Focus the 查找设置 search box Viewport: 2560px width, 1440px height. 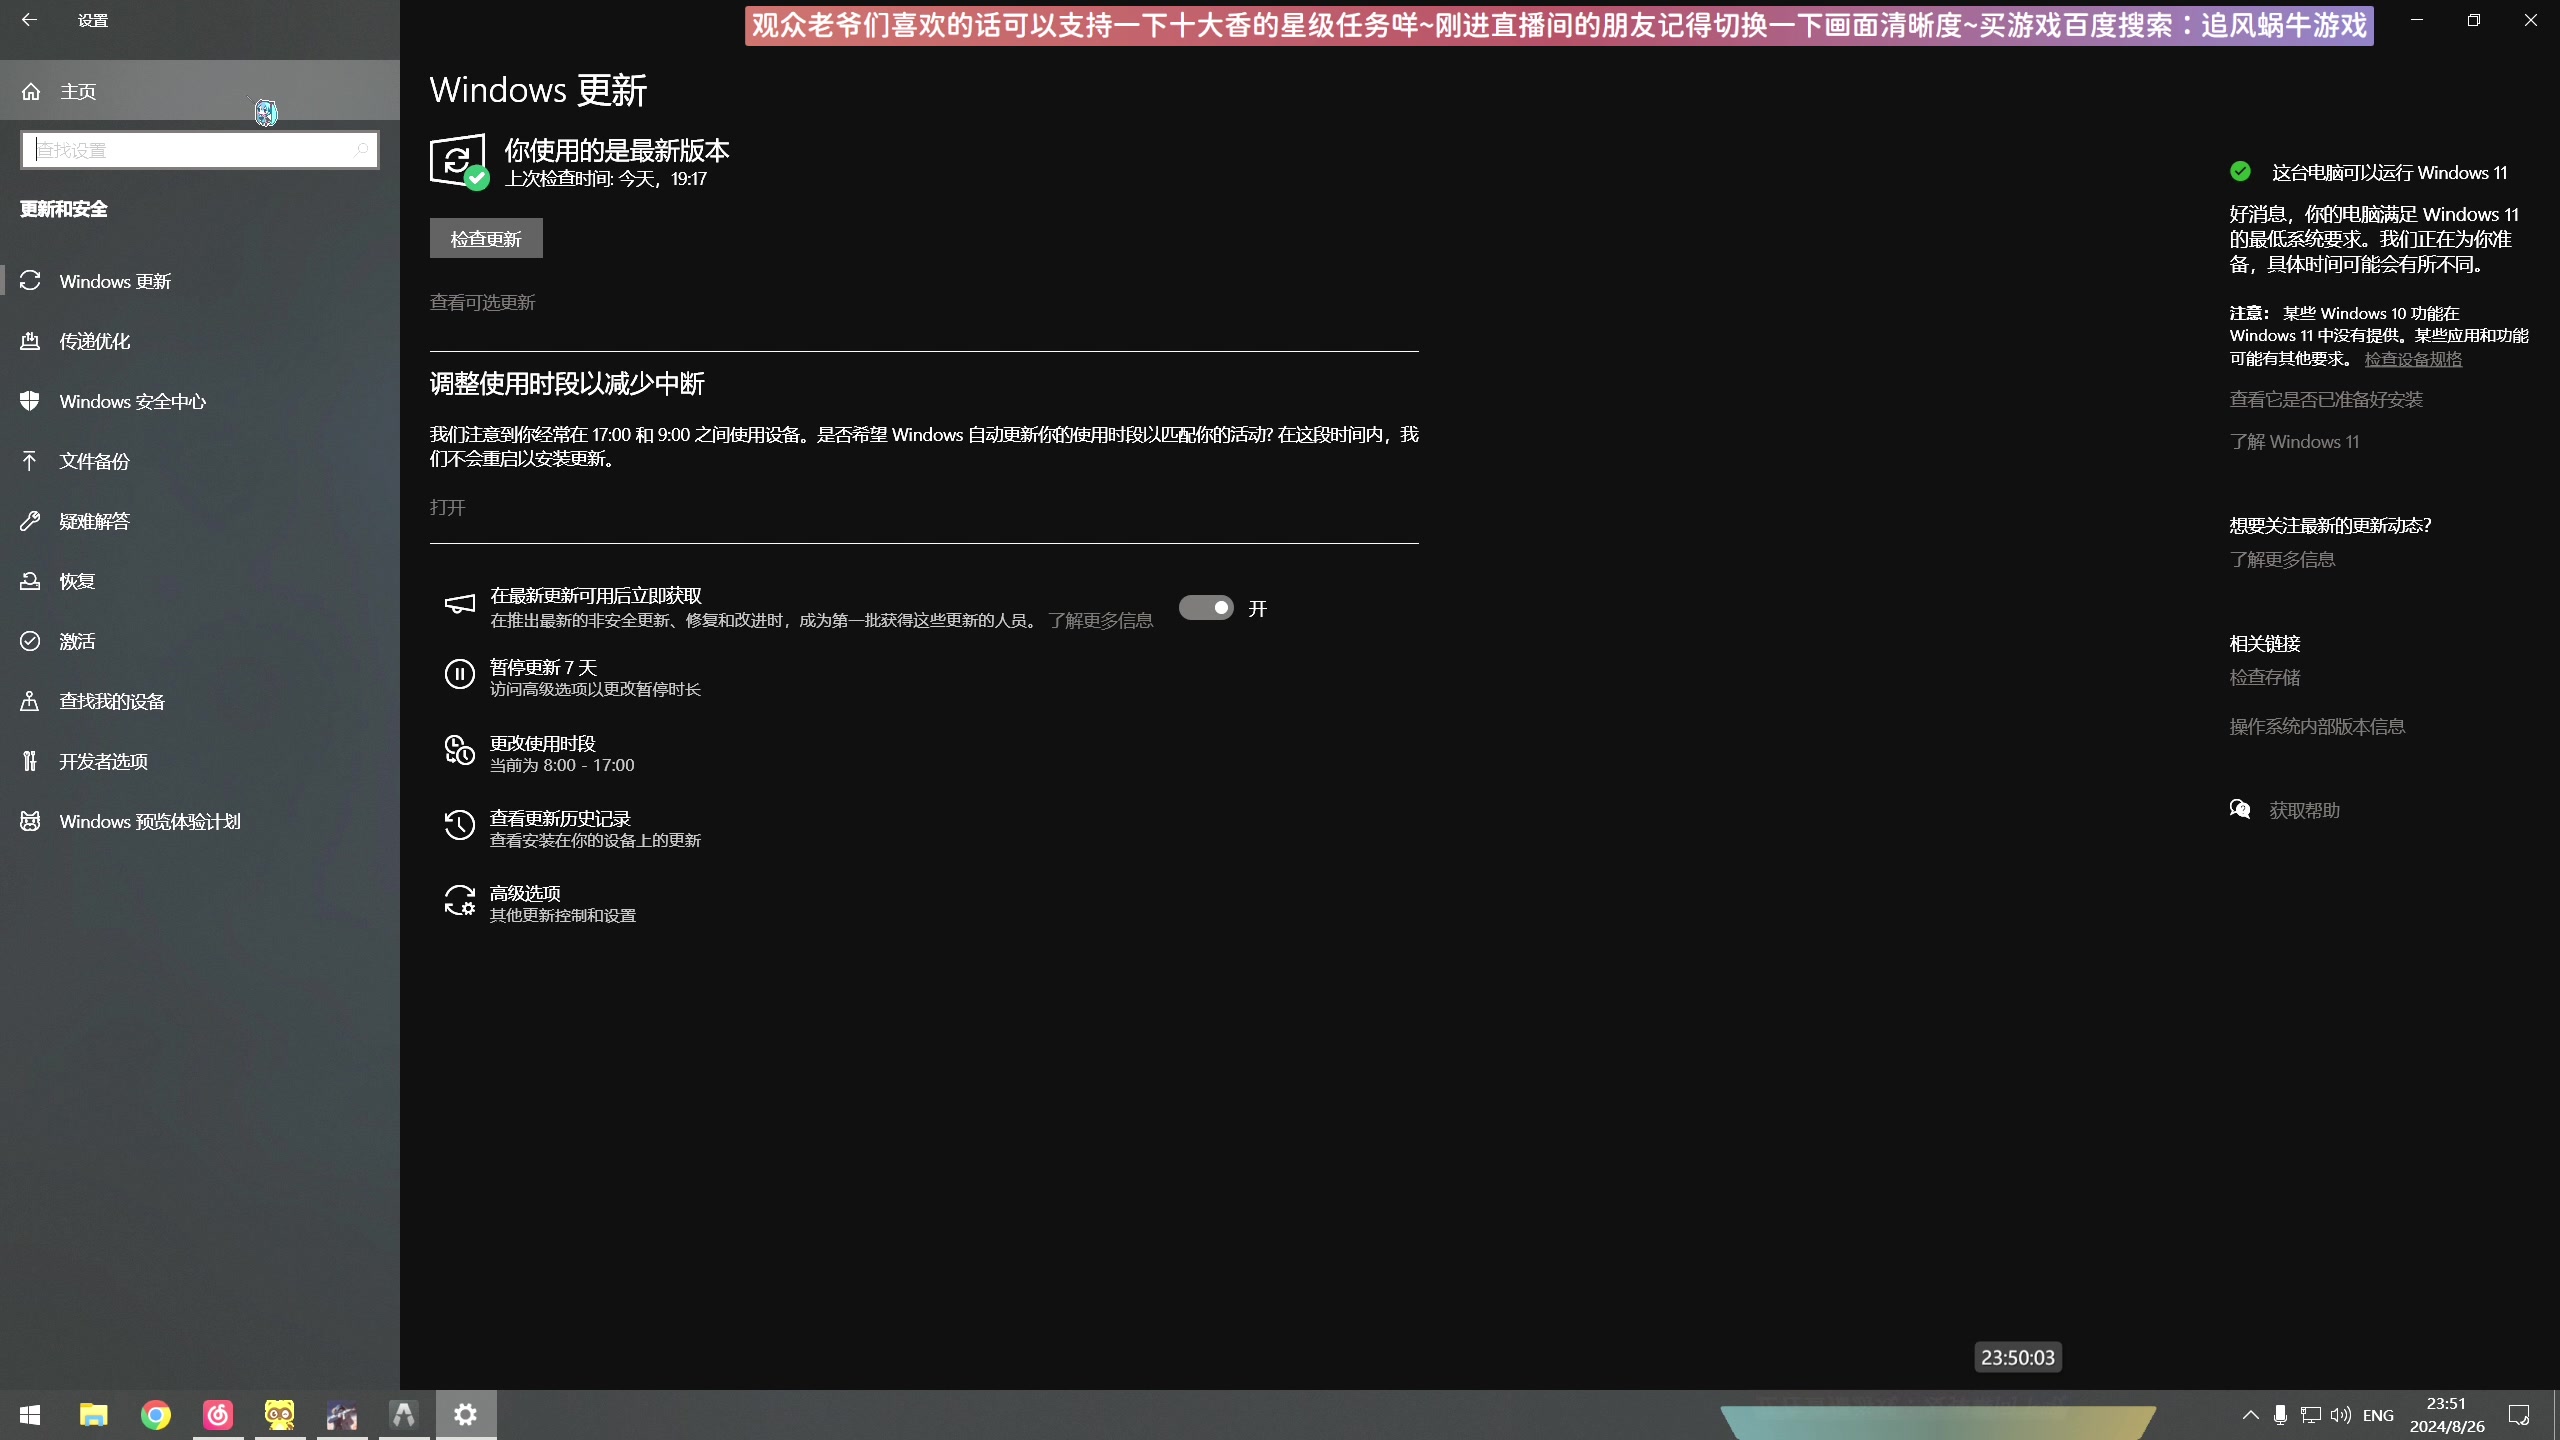[x=199, y=150]
